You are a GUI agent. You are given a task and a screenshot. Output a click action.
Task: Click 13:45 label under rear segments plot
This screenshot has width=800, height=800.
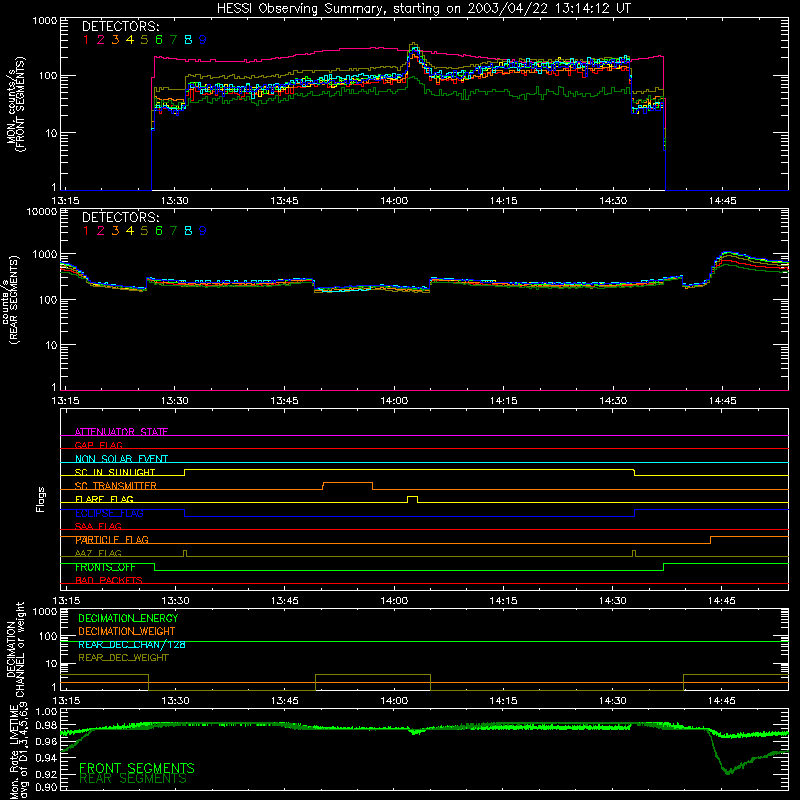tap(284, 401)
